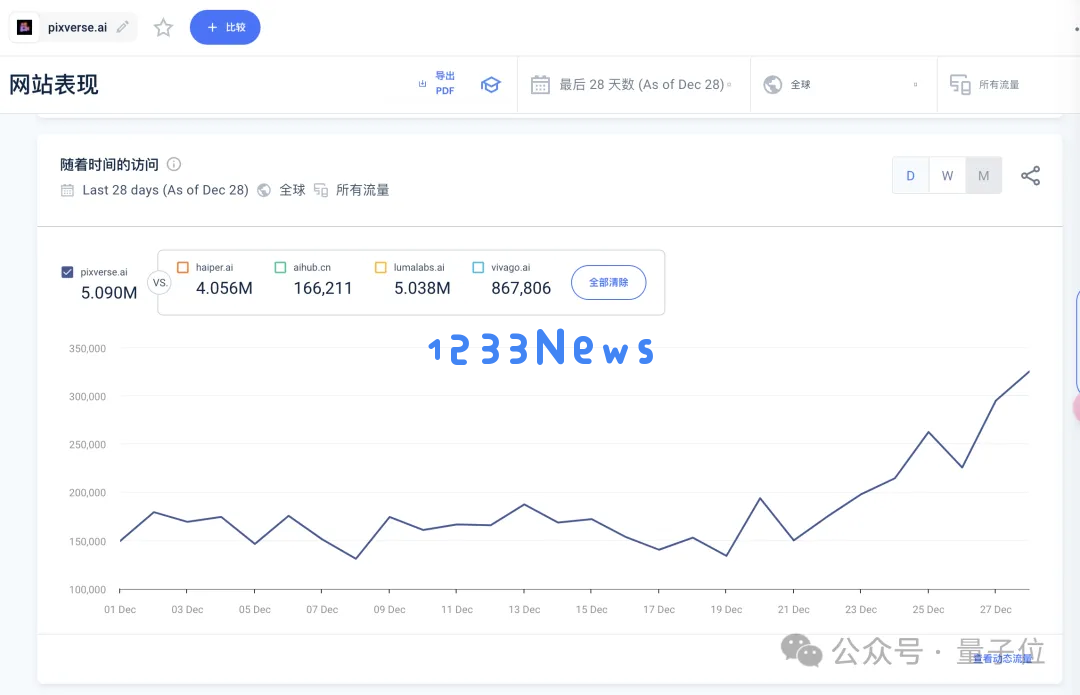
Task: Click the 350,000 y-axis label
Action: click(87, 349)
